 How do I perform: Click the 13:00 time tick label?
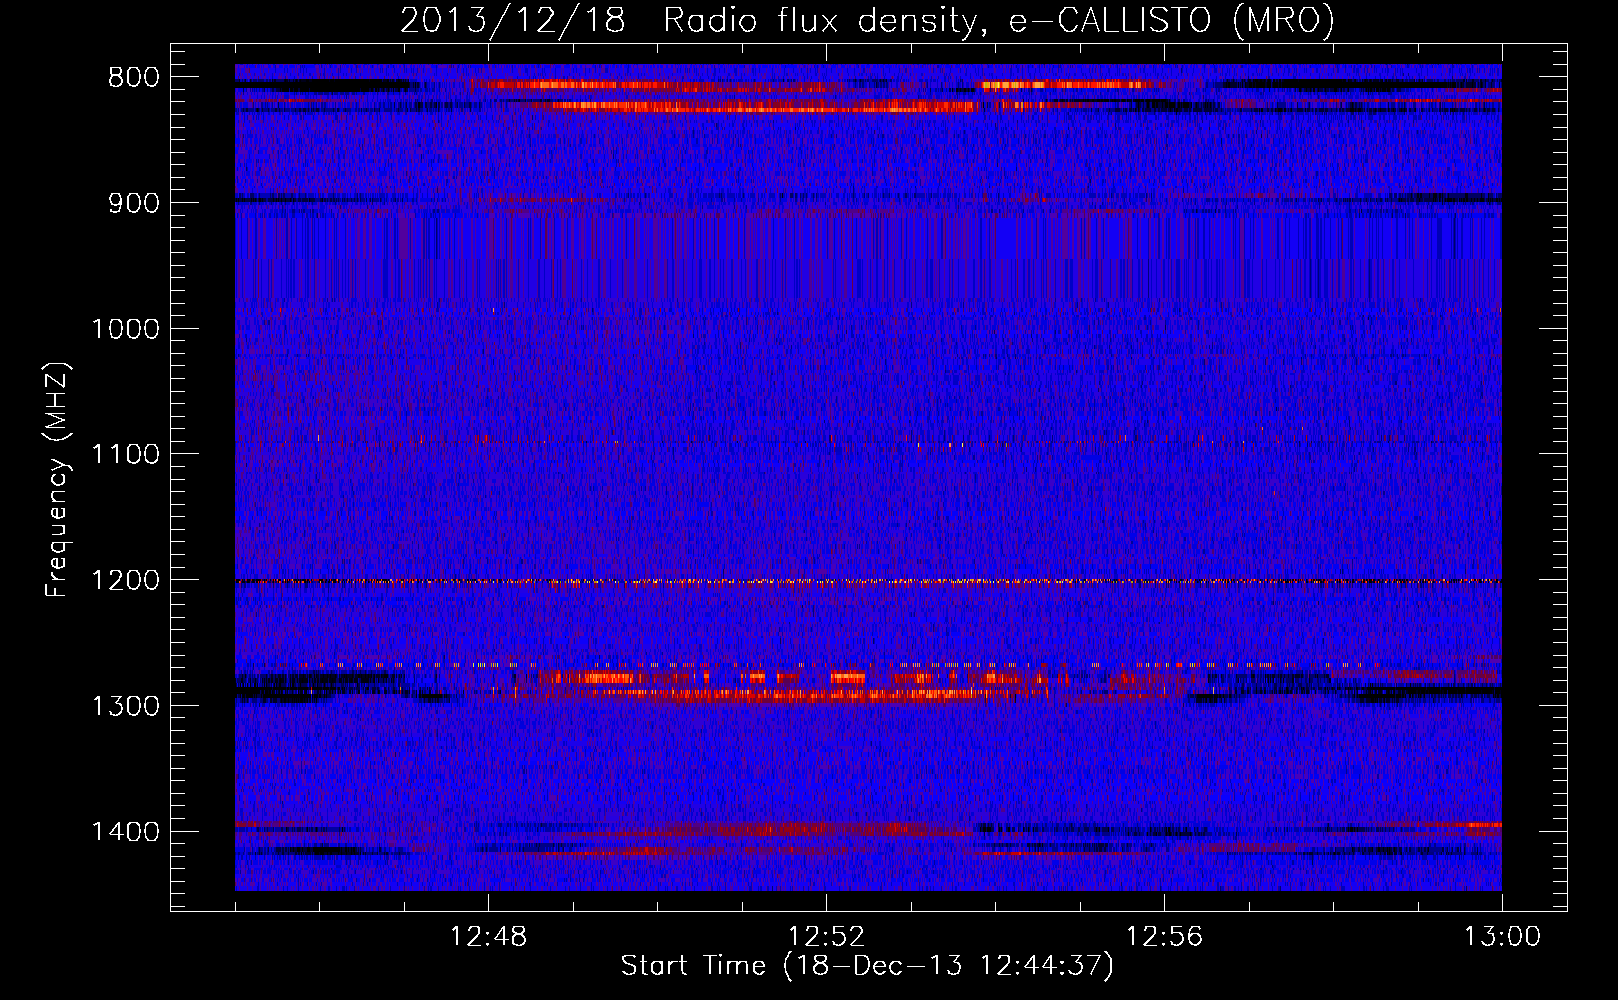click(1502, 937)
